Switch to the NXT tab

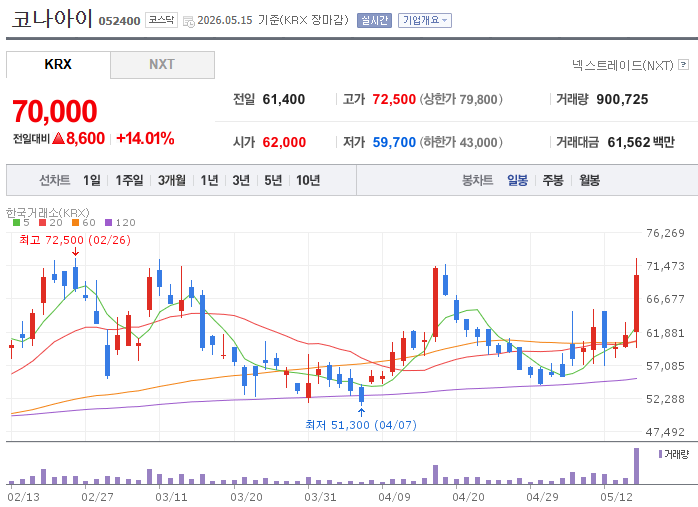click(x=162, y=65)
